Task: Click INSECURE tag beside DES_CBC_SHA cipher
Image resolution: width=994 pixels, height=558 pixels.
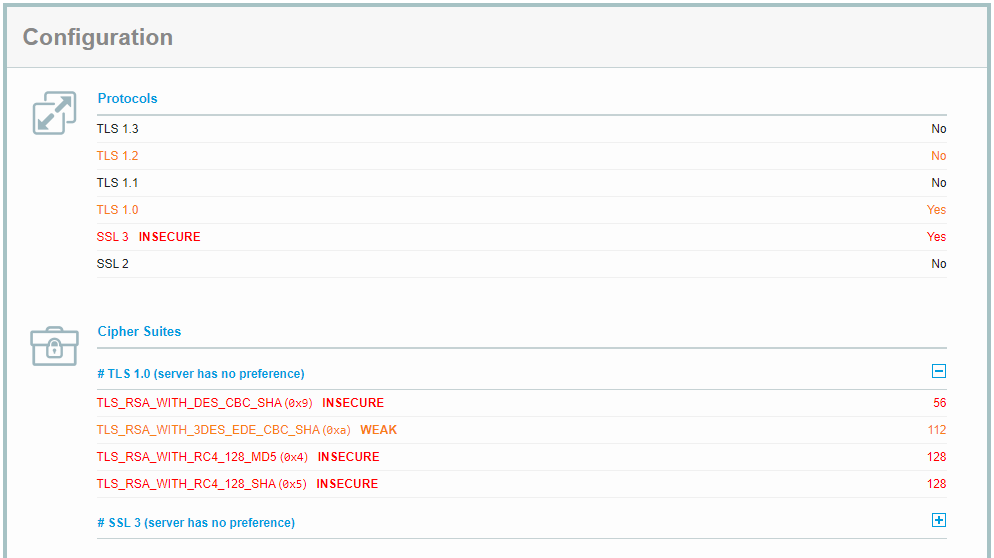Action: (353, 403)
